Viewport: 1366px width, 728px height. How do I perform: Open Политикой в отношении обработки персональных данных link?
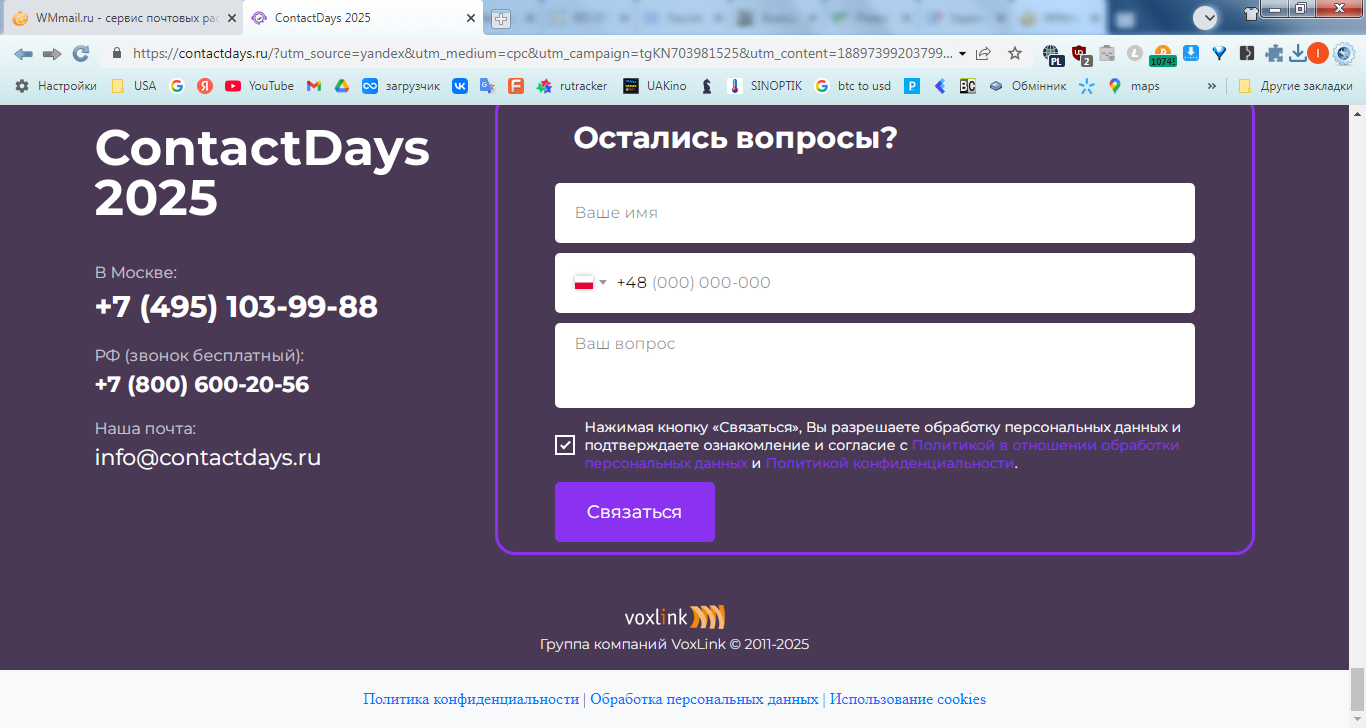[x=1046, y=445]
